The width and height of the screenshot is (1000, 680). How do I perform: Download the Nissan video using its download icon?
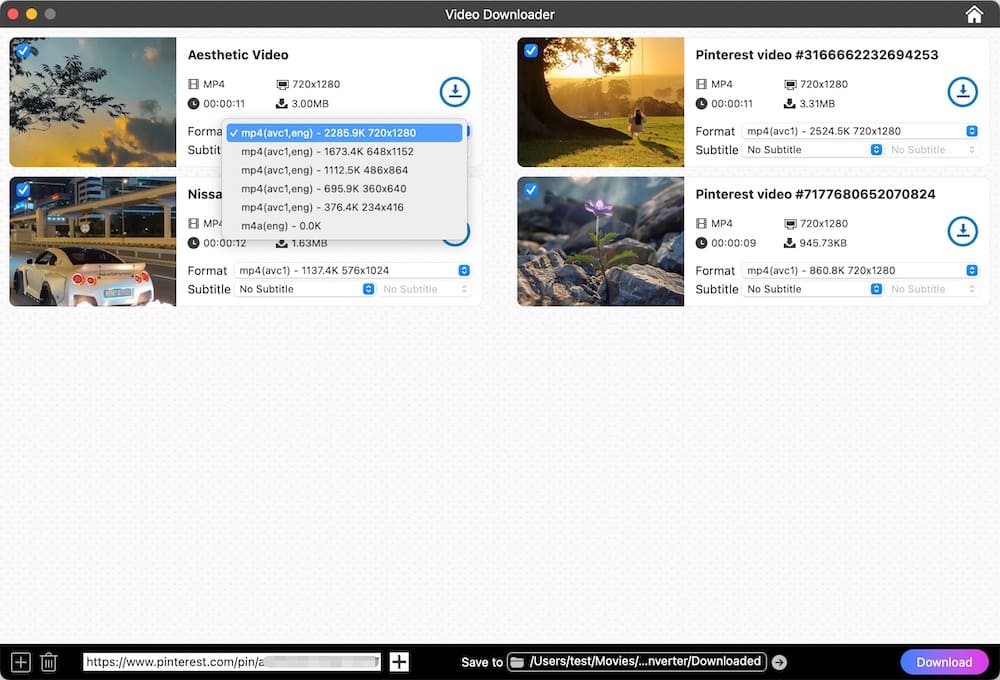coord(455,231)
